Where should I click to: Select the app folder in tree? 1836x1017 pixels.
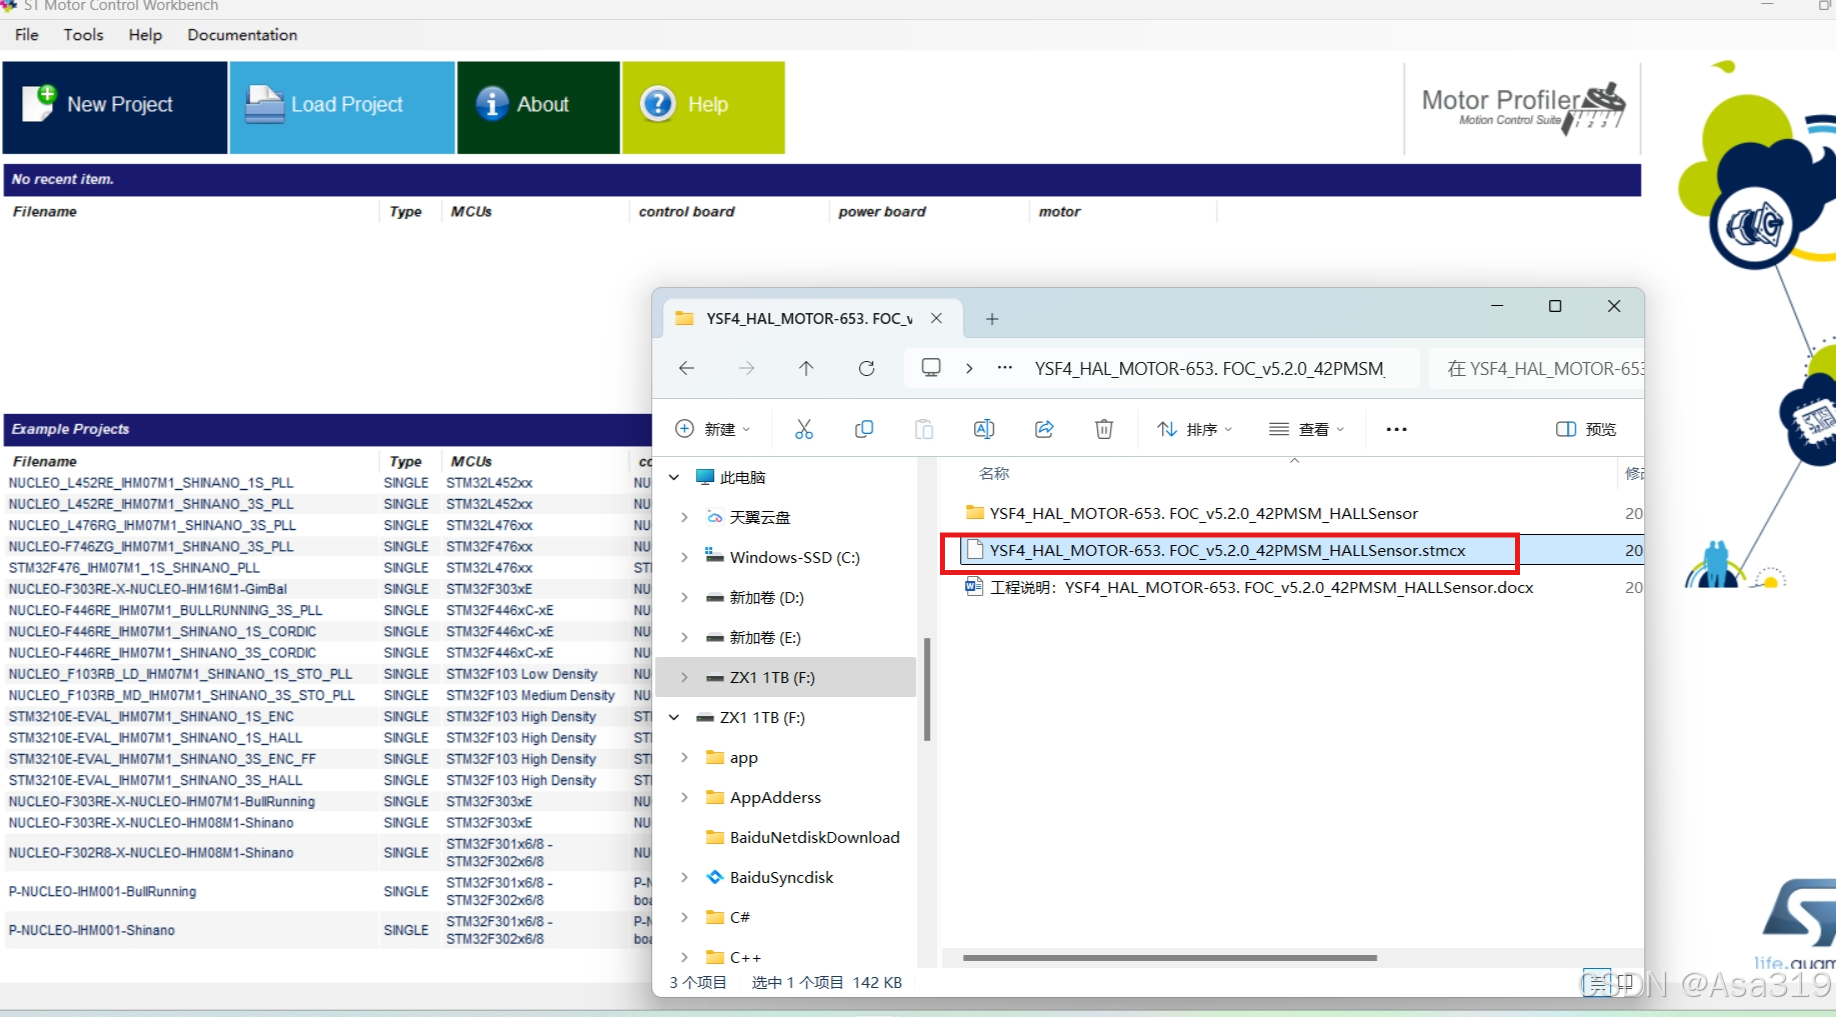[x=743, y=757]
